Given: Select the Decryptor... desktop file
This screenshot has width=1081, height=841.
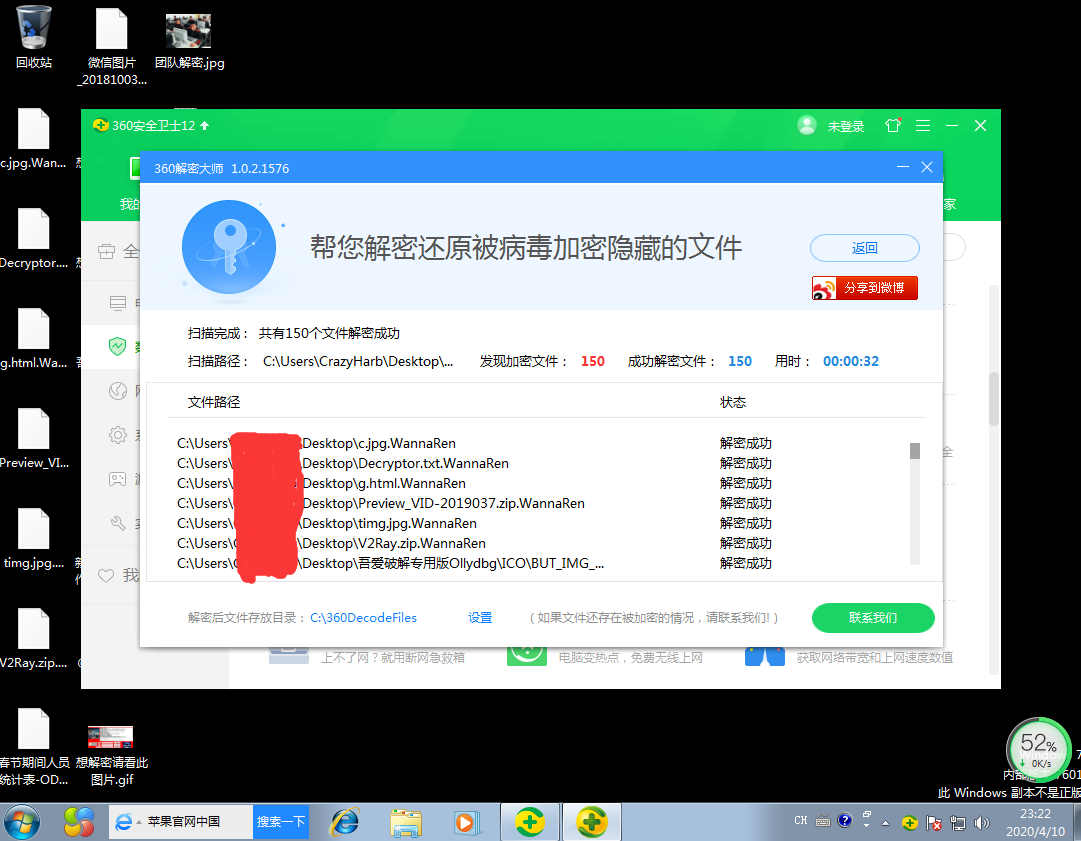Looking at the screenshot, I should [33, 238].
